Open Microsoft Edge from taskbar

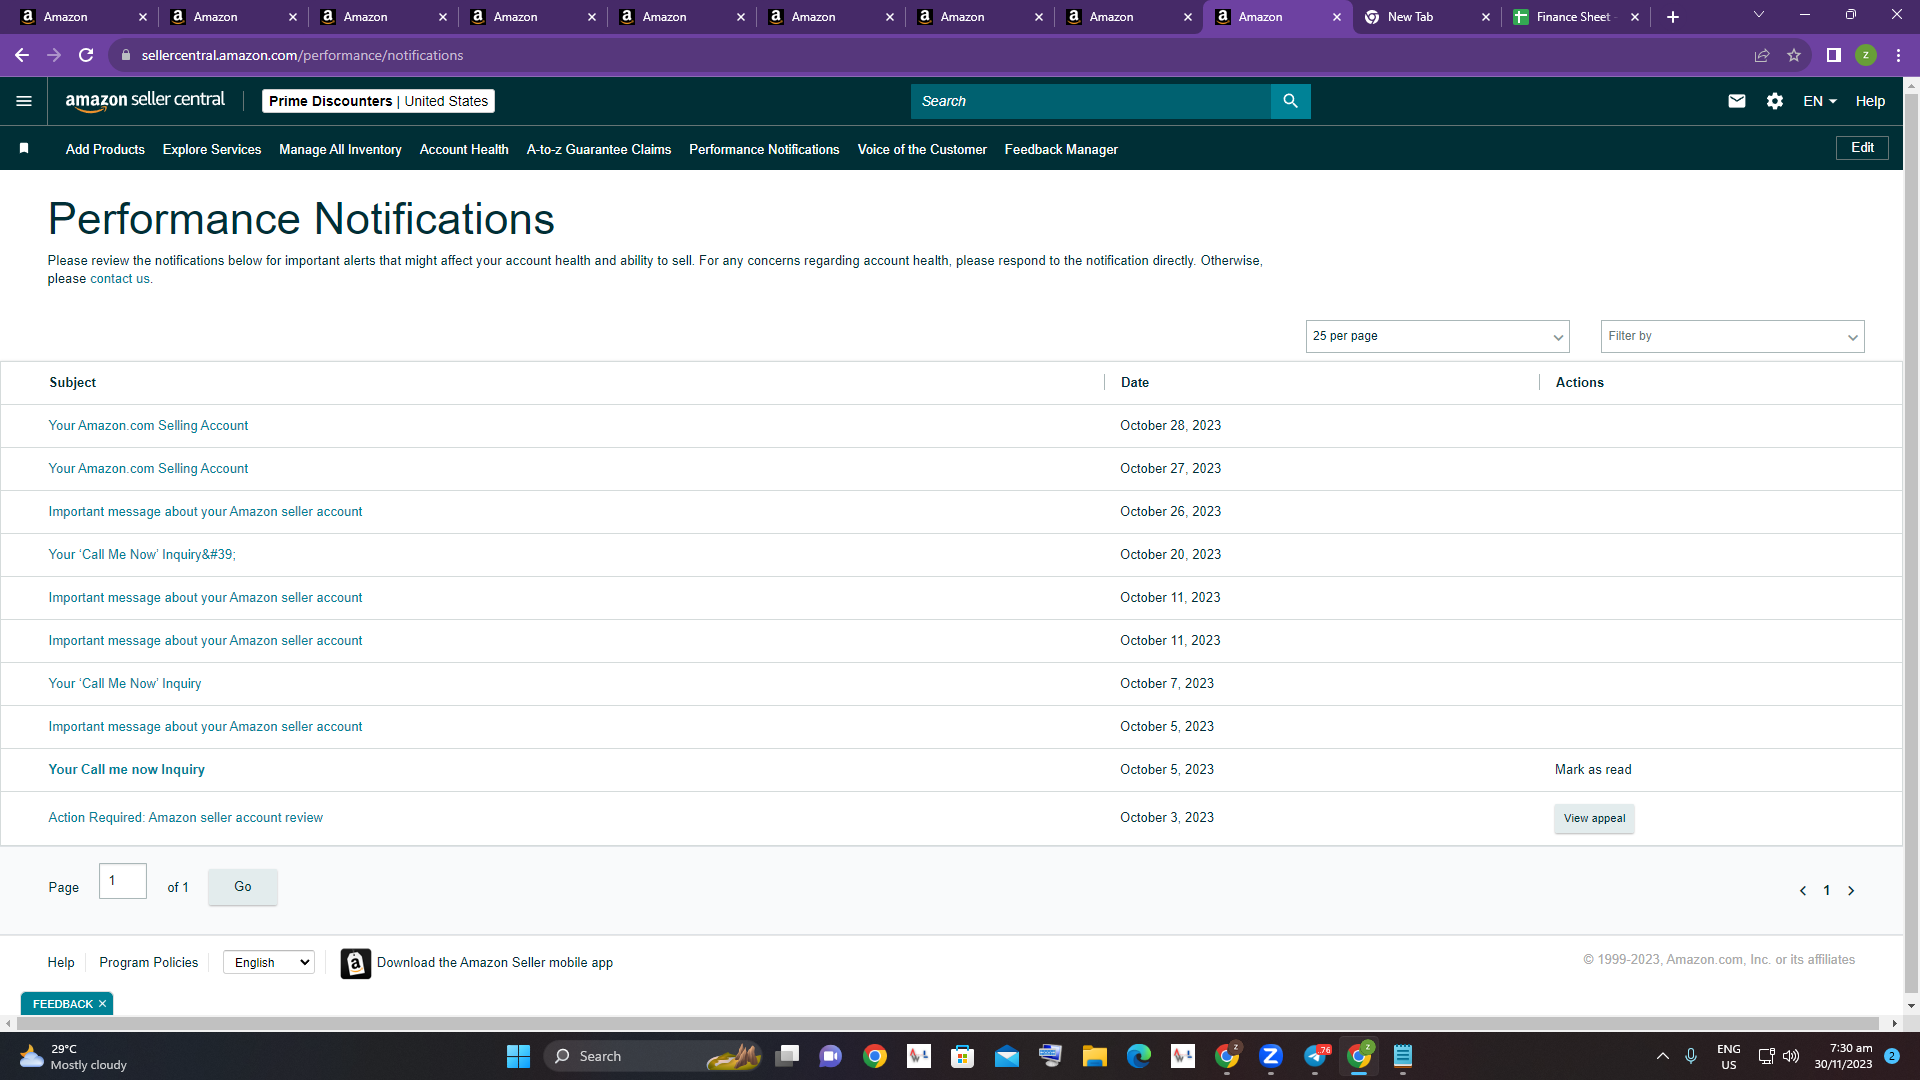pyautogui.click(x=1138, y=1056)
